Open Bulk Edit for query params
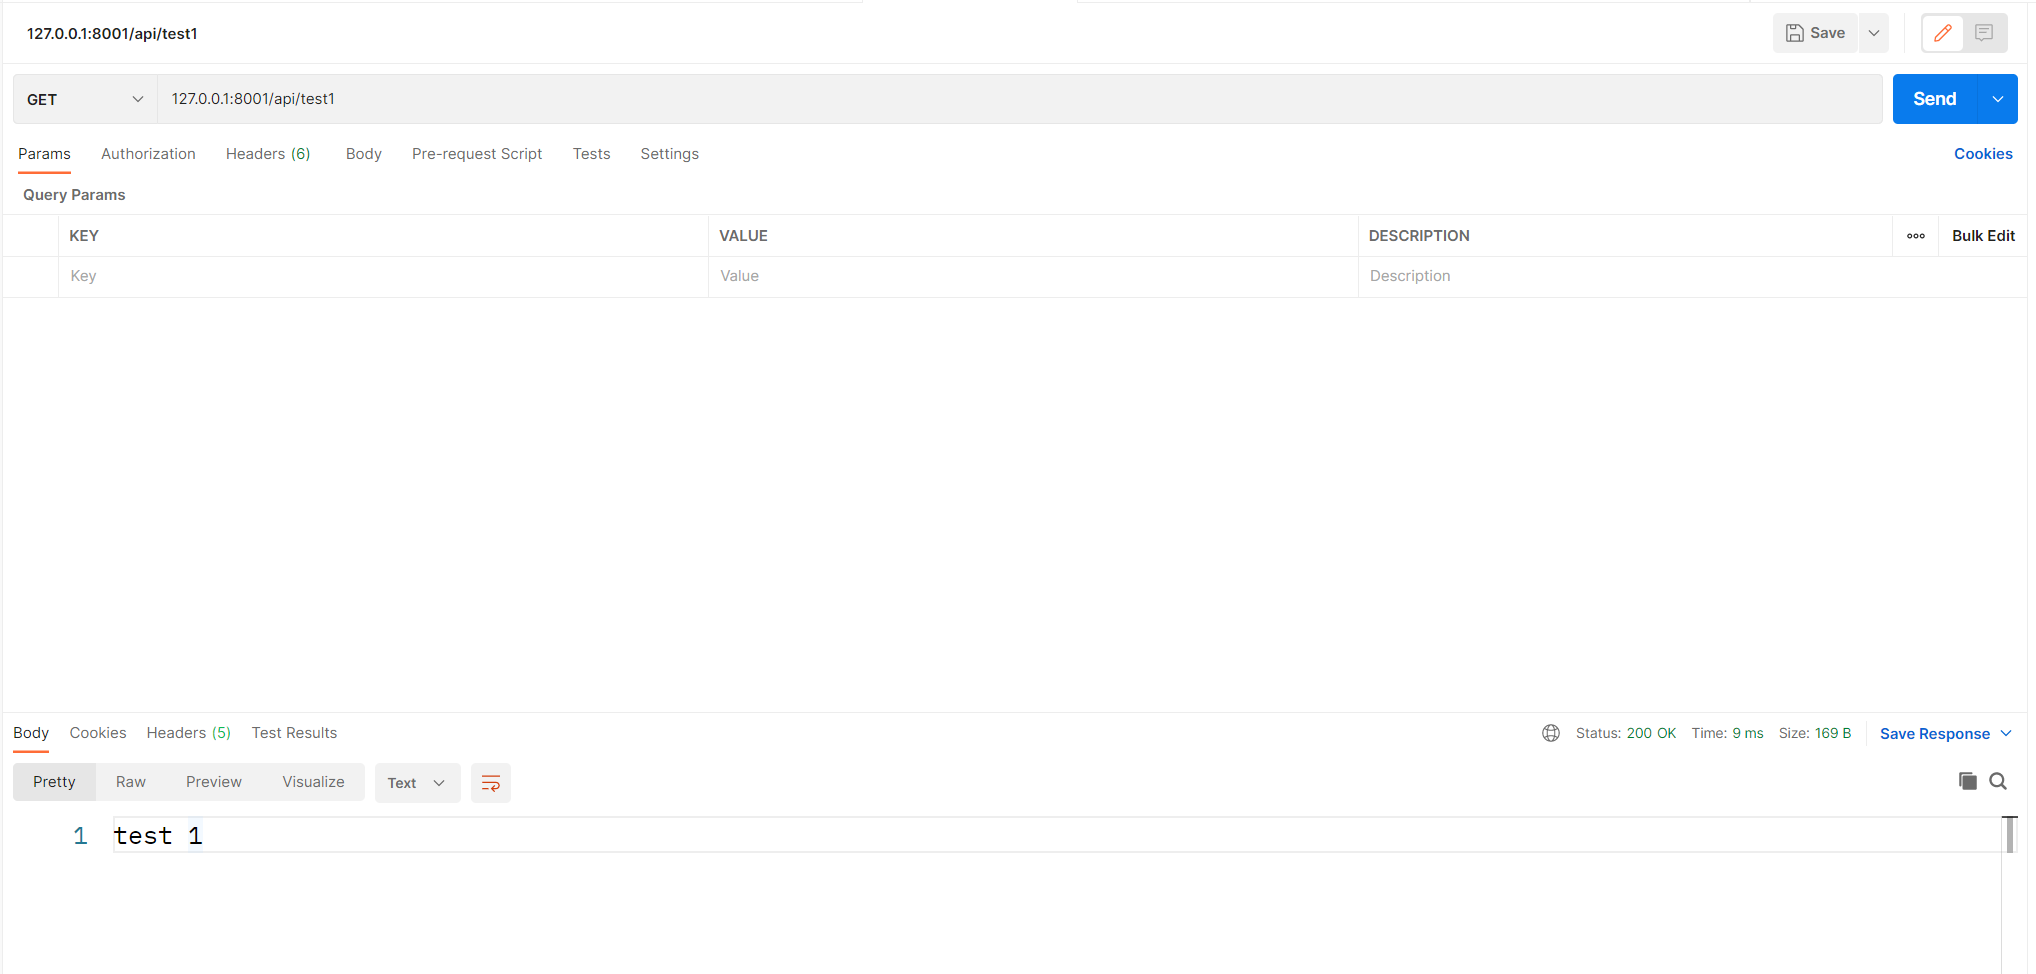Viewport: 2036px width, 974px height. coord(1983,236)
